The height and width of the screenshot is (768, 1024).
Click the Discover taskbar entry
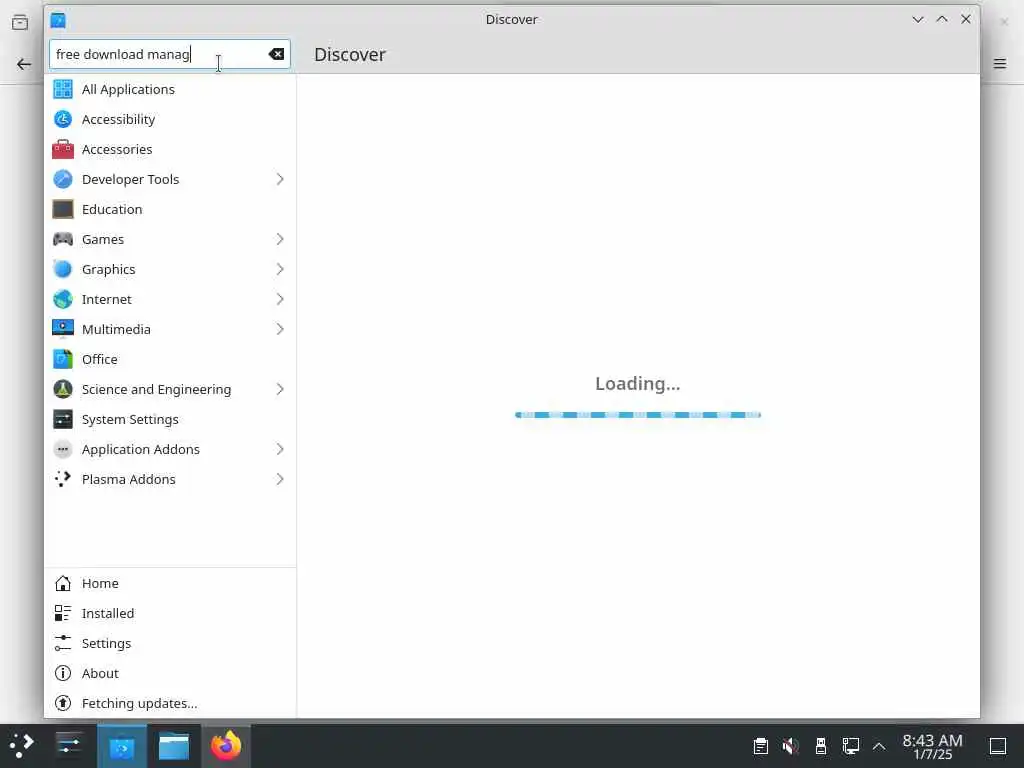[121, 746]
